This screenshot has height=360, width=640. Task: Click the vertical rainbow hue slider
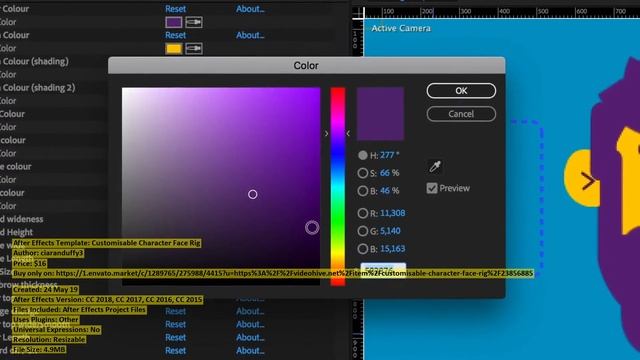click(338, 187)
